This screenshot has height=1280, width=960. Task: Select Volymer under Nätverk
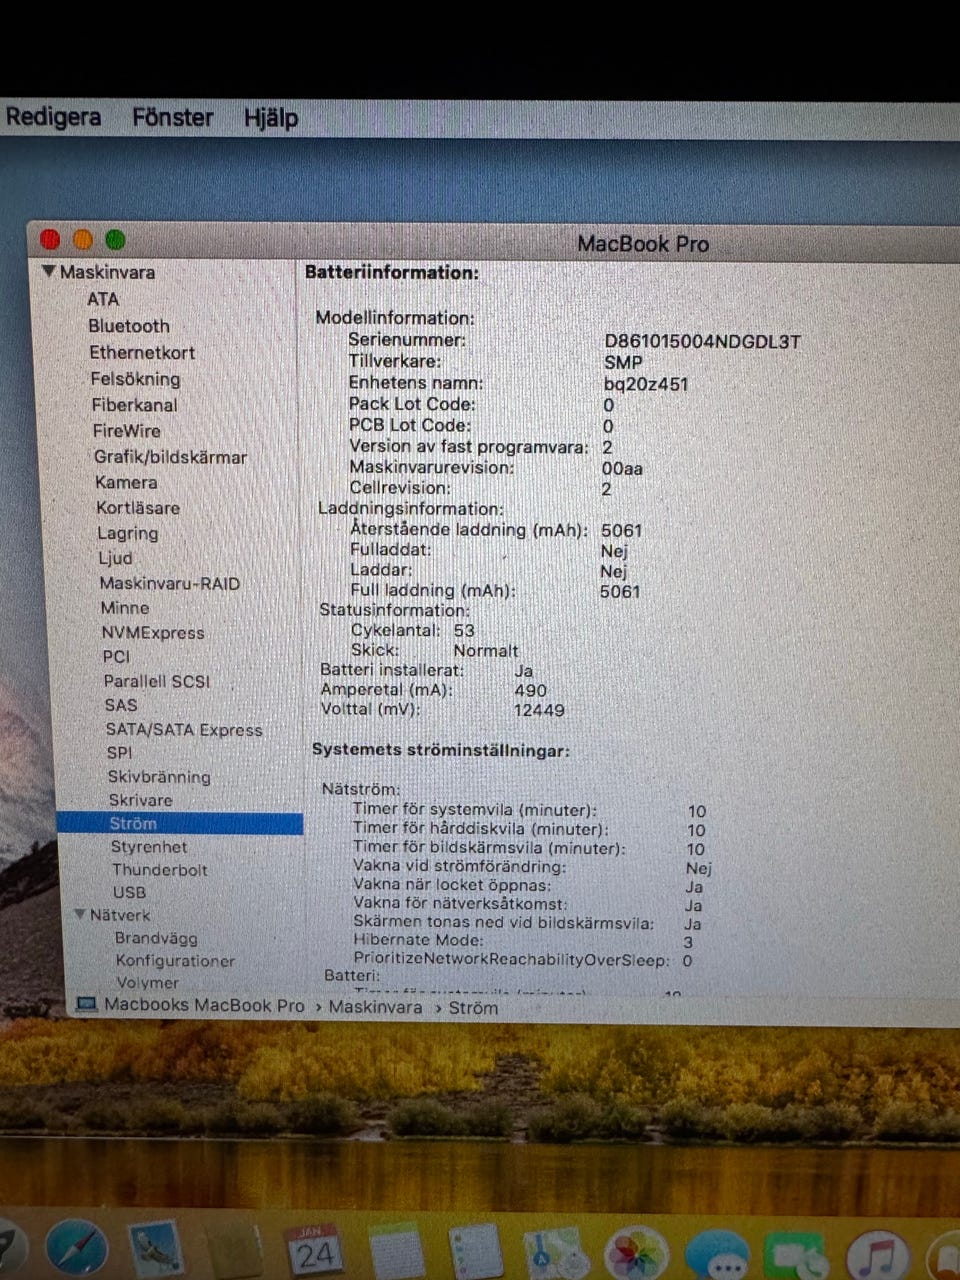[148, 983]
